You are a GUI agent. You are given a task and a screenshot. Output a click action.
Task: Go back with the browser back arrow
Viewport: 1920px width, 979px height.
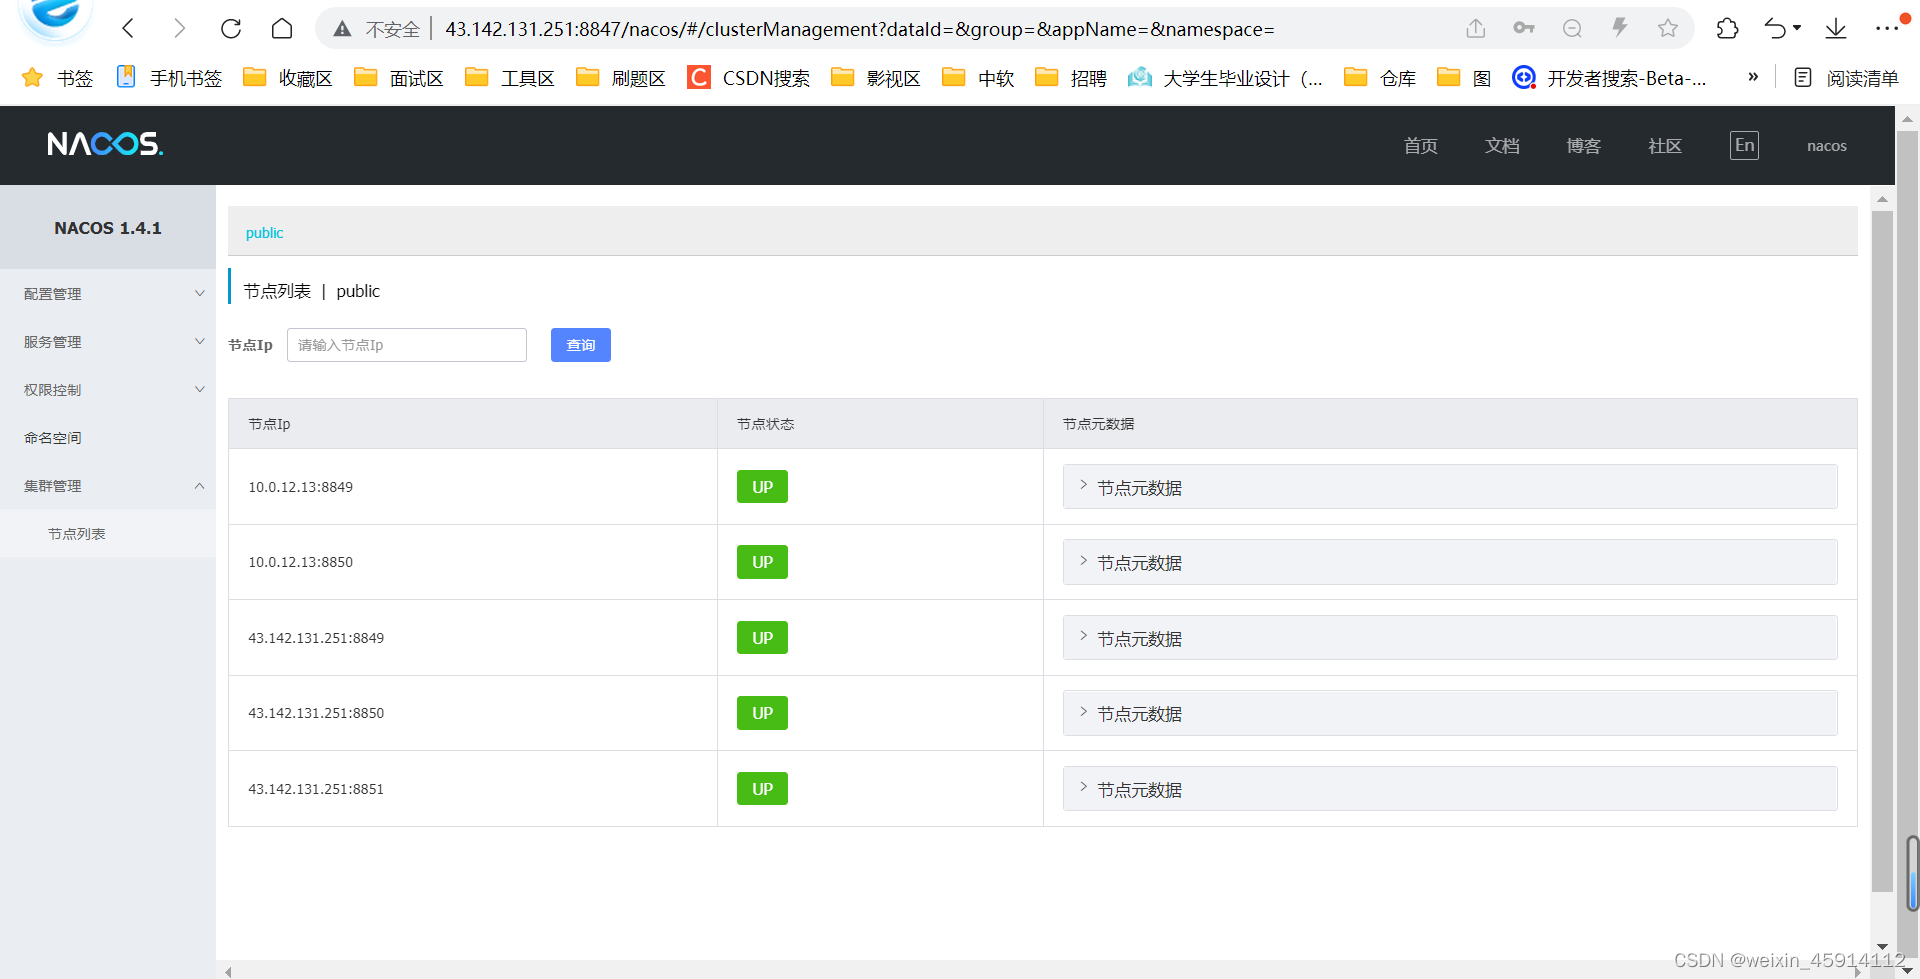click(128, 29)
